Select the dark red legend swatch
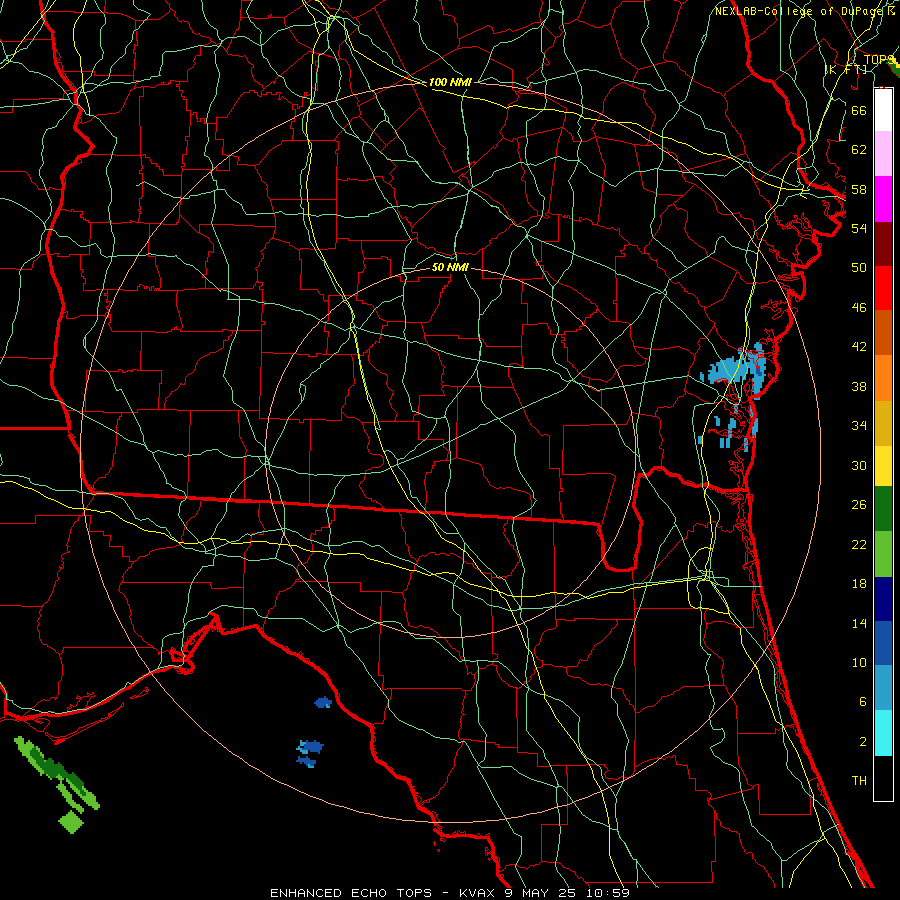900x900 pixels. [883, 243]
